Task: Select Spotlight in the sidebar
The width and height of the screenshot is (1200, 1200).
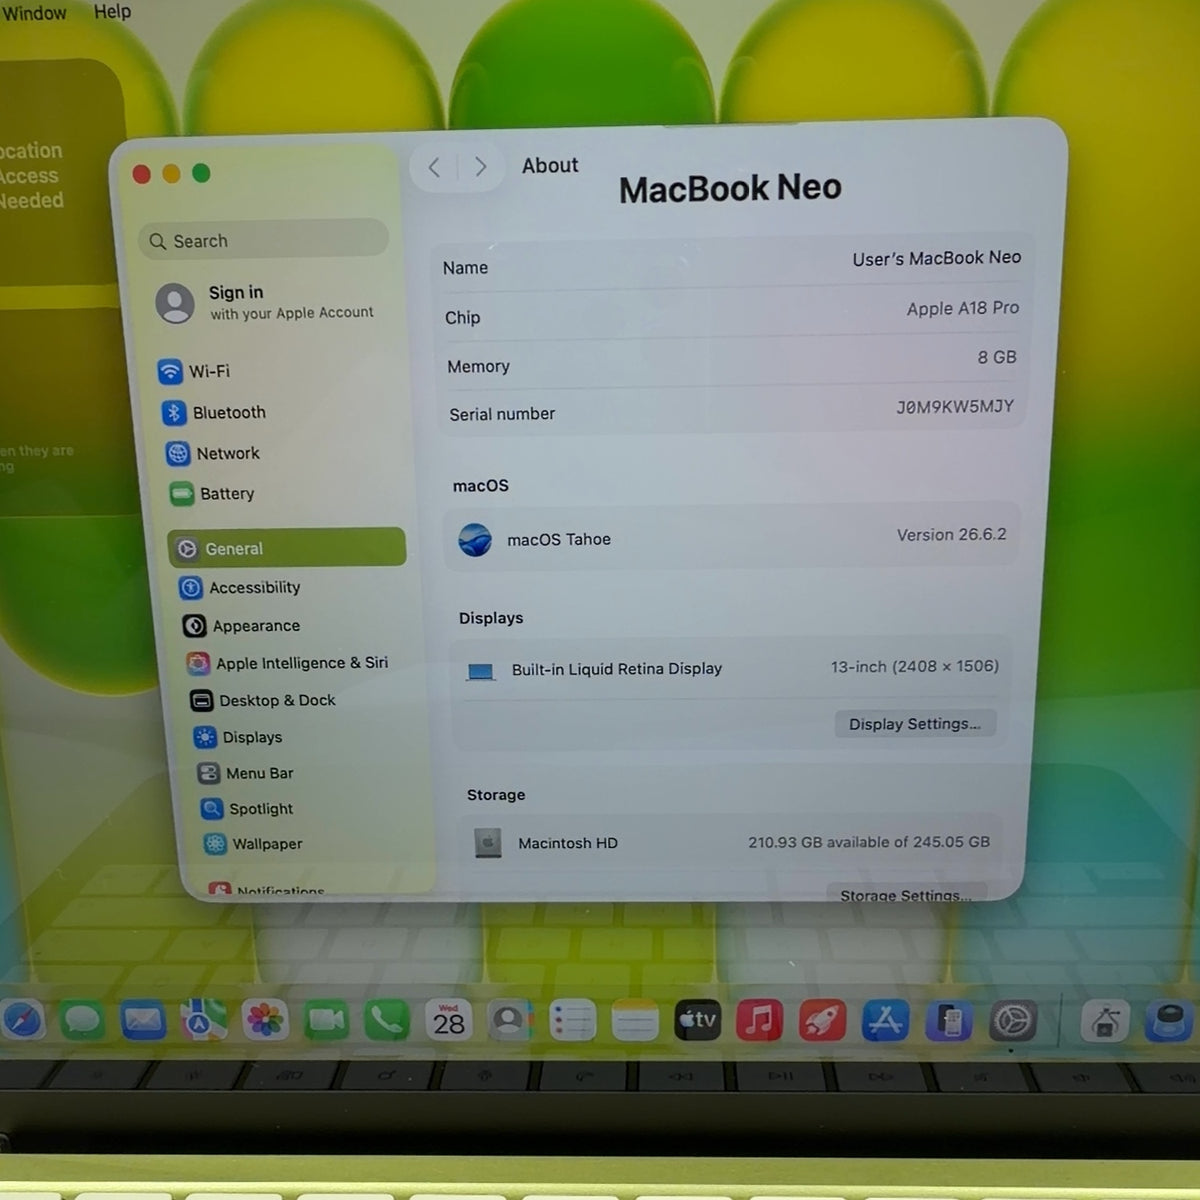Action: click(x=247, y=808)
